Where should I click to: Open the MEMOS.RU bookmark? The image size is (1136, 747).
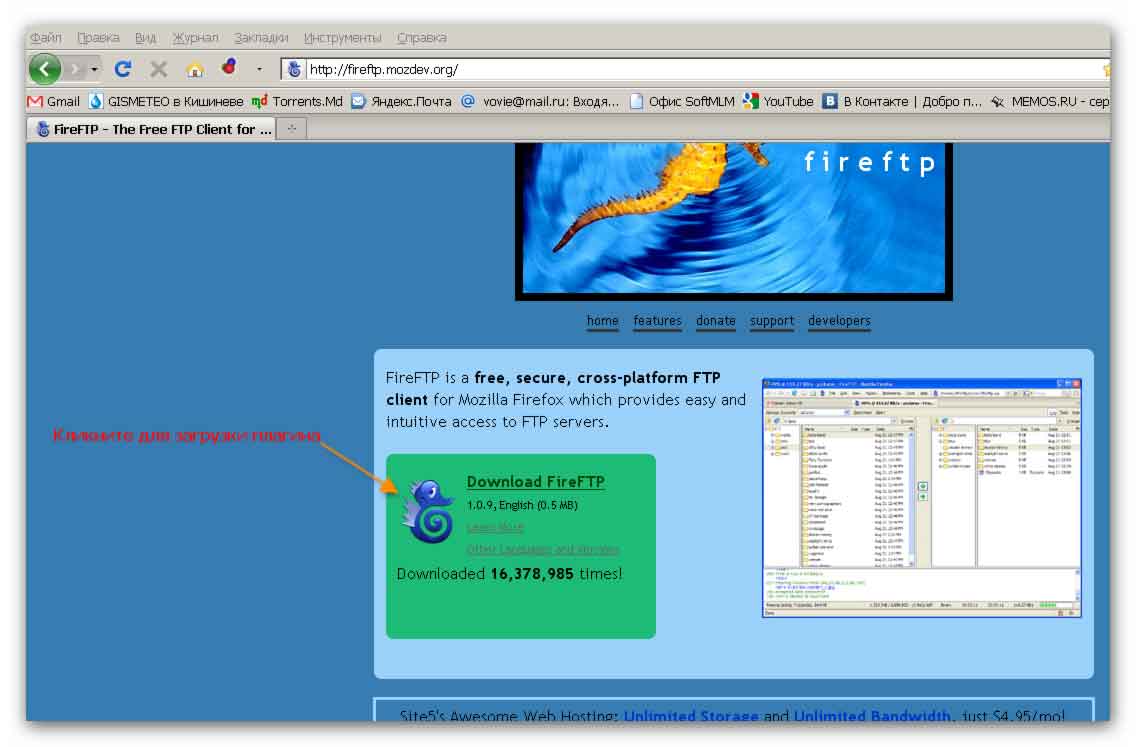click(x=1050, y=101)
